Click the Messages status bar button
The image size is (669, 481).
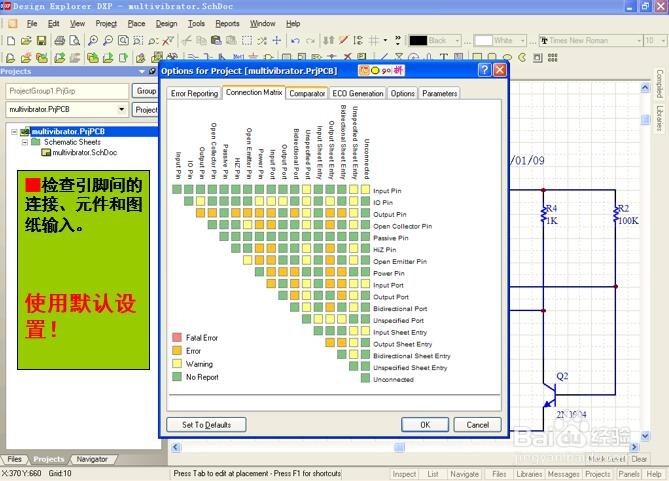pos(563,474)
